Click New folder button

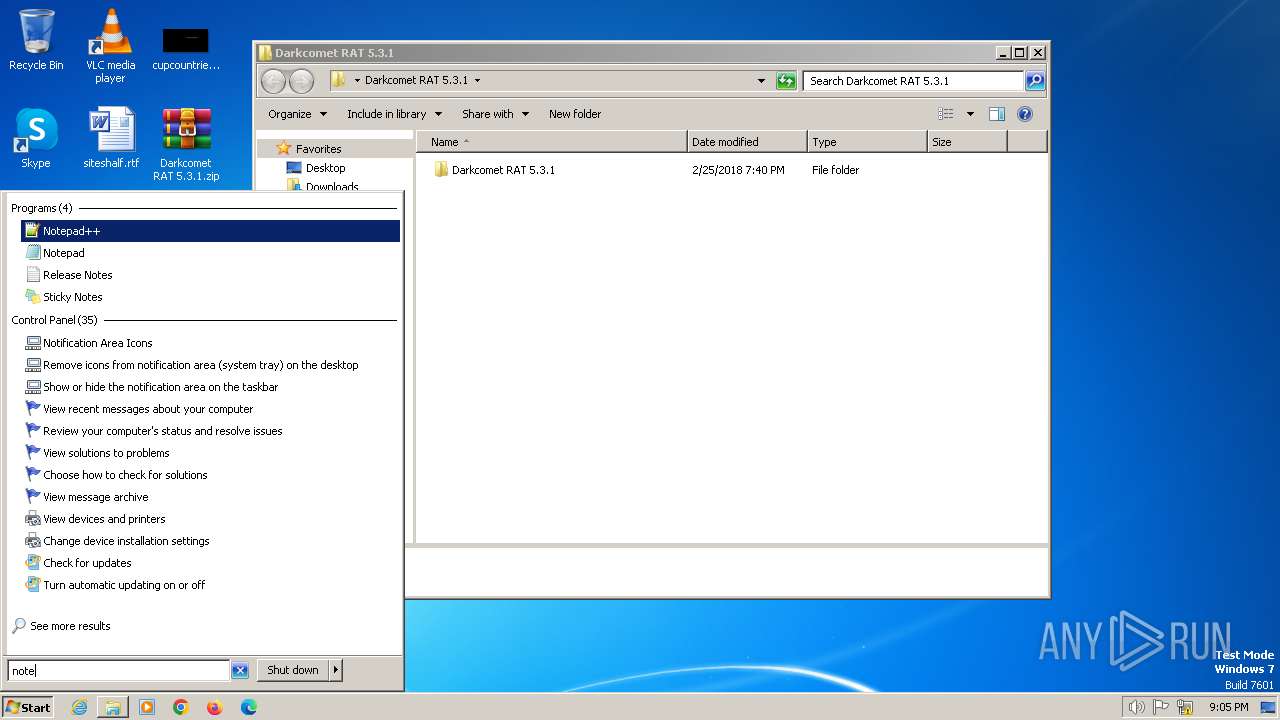tap(575, 114)
